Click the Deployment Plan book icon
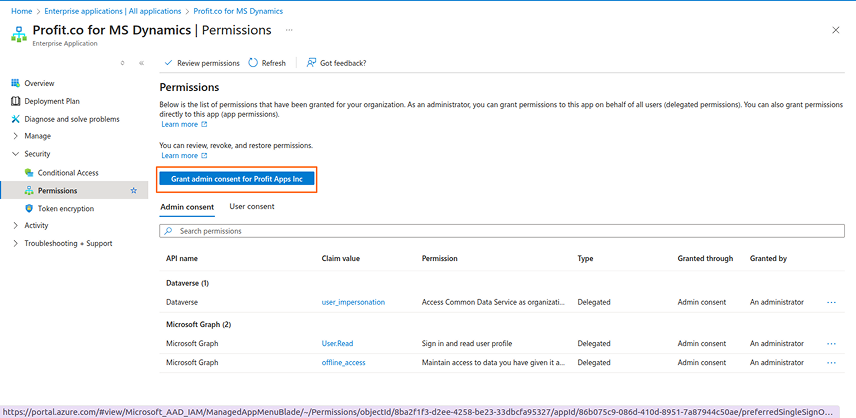Image resolution: width=856 pixels, height=418 pixels. click(x=15, y=101)
